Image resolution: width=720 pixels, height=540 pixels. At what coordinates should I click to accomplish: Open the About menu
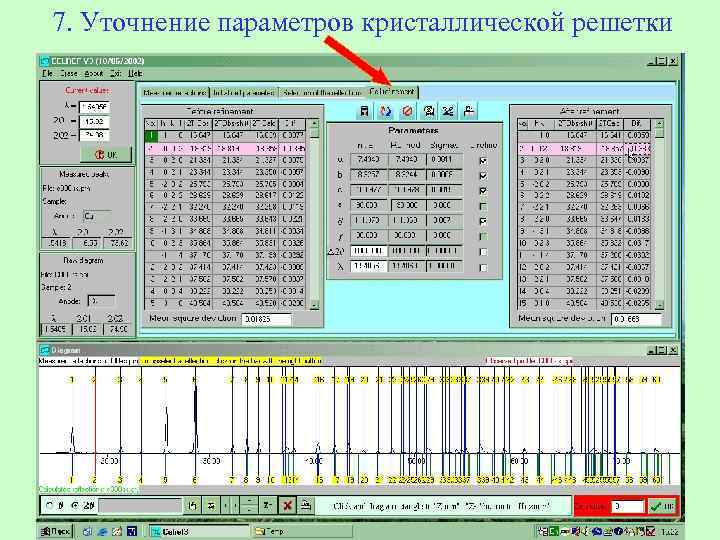tap(93, 73)
